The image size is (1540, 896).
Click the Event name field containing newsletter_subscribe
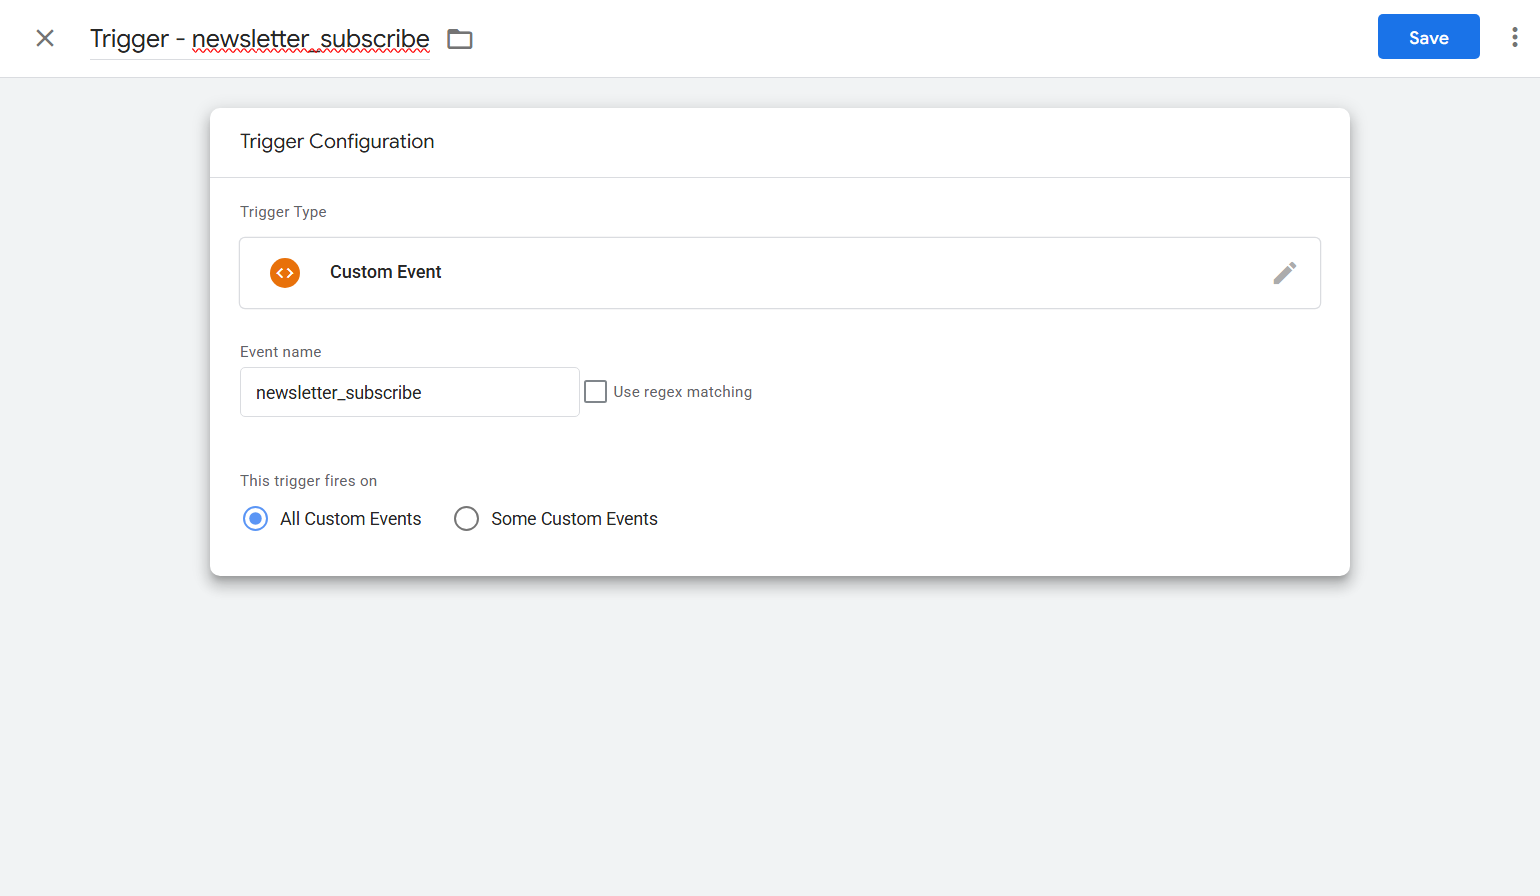[409, 392]
